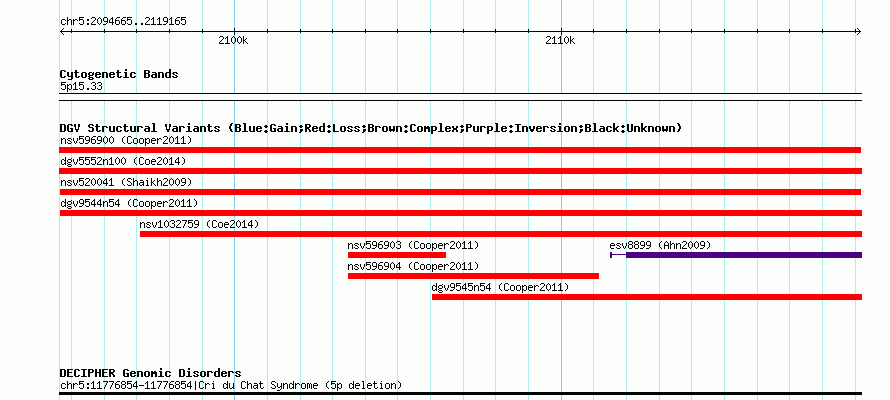
Task: Select the short nsv596903 (Cooper2011) bar
Action: [x=397, y=255]
